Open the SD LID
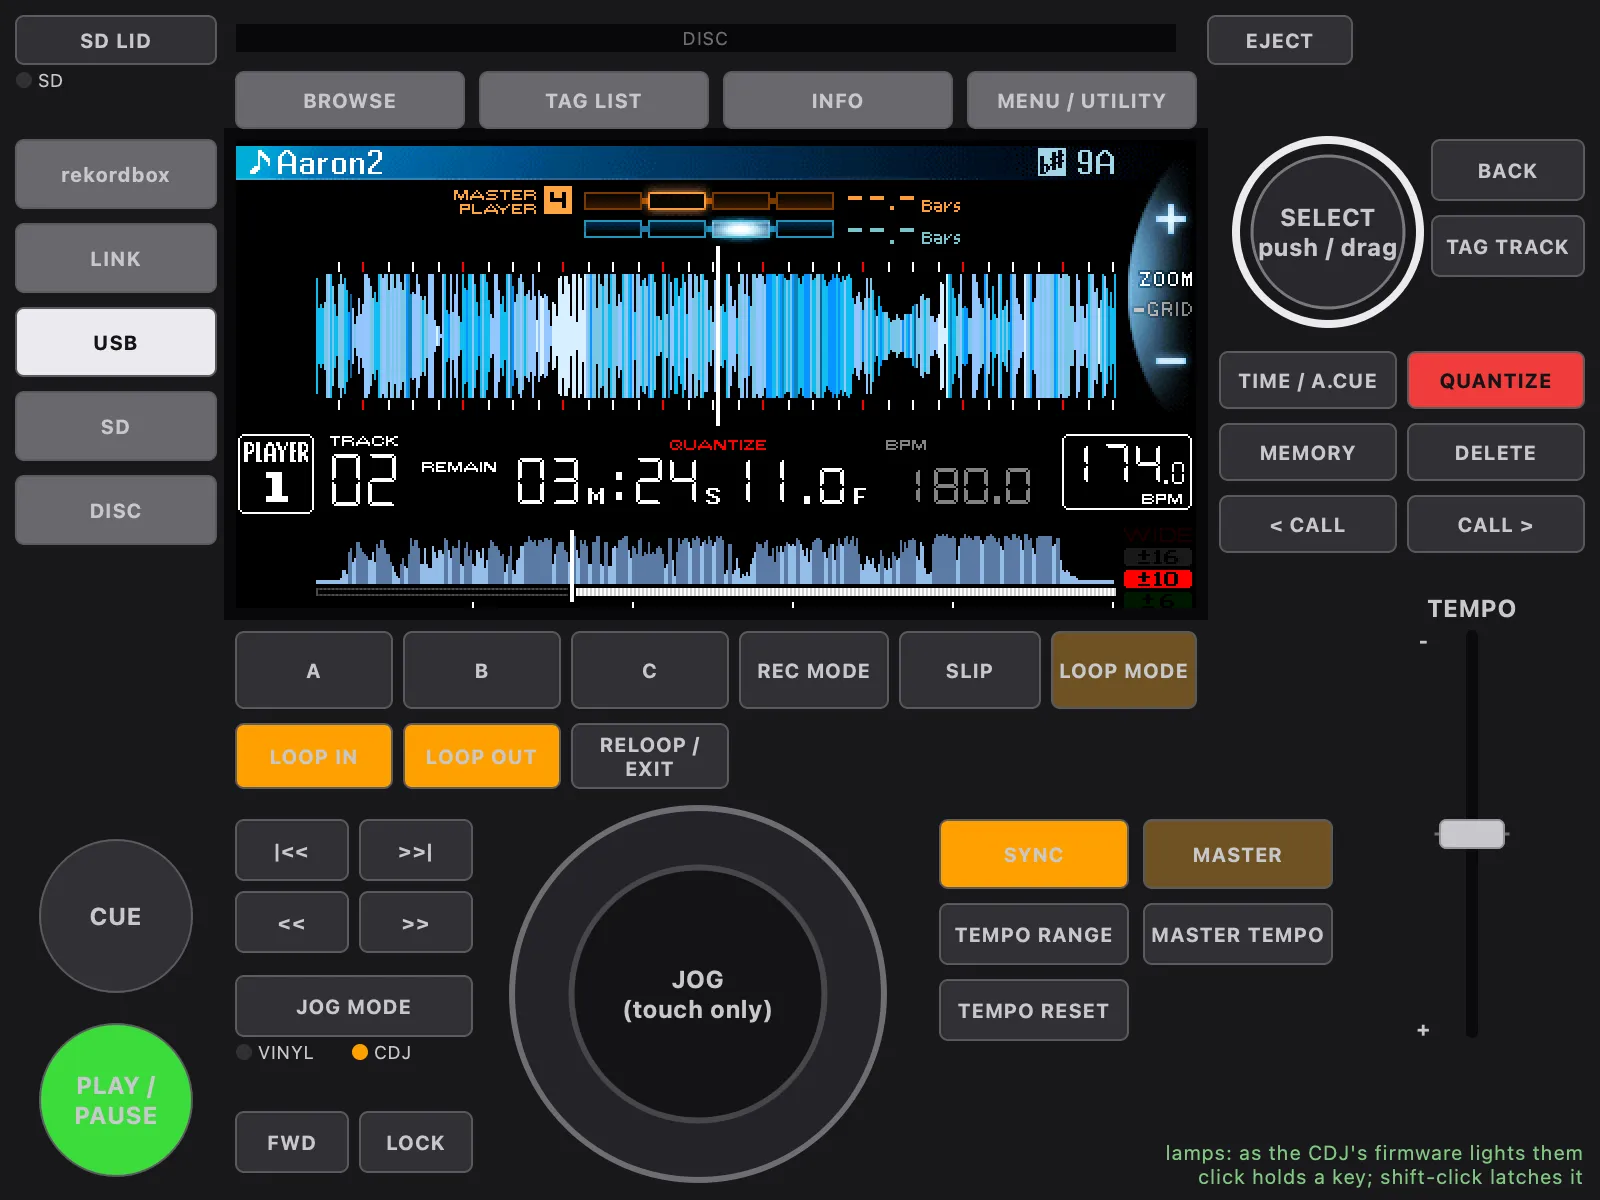 pos(116,40)
